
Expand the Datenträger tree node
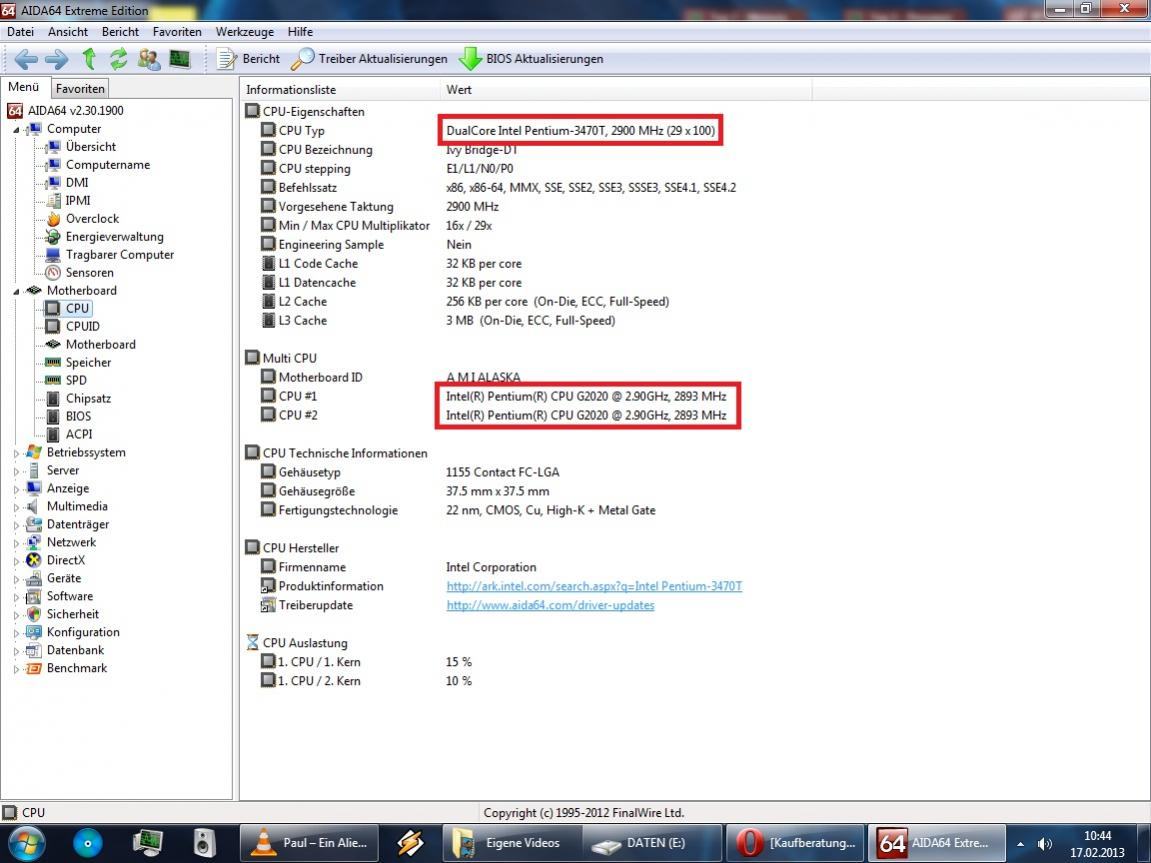click(15, 525)
